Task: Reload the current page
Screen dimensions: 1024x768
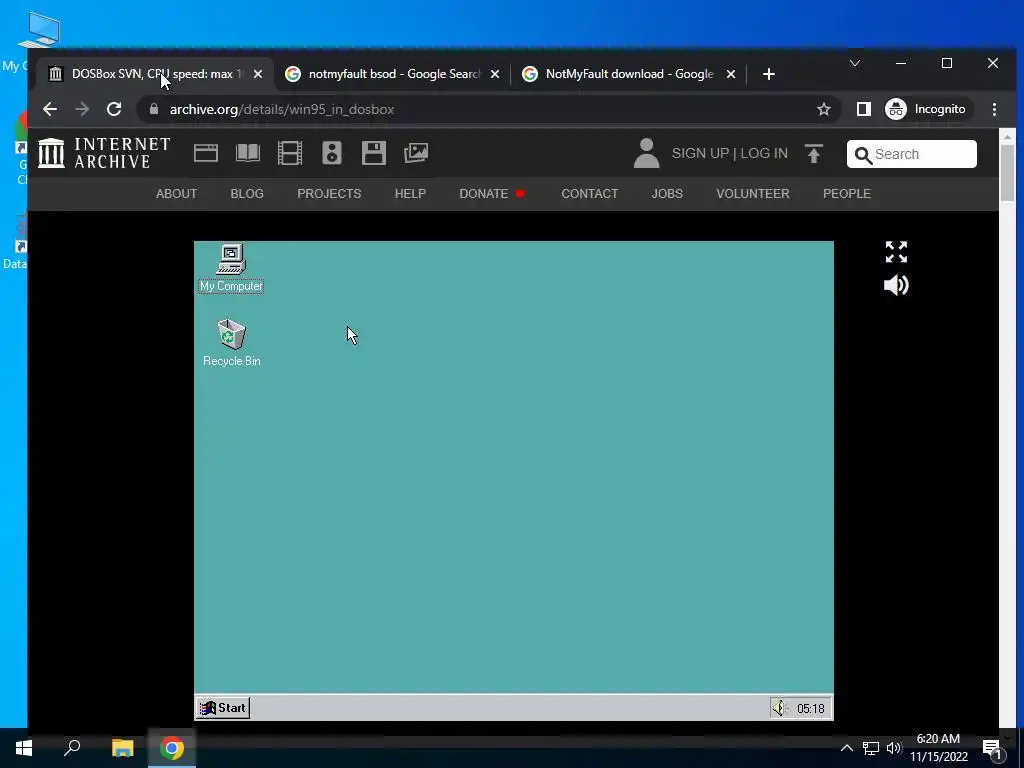Action: [114, 109]
